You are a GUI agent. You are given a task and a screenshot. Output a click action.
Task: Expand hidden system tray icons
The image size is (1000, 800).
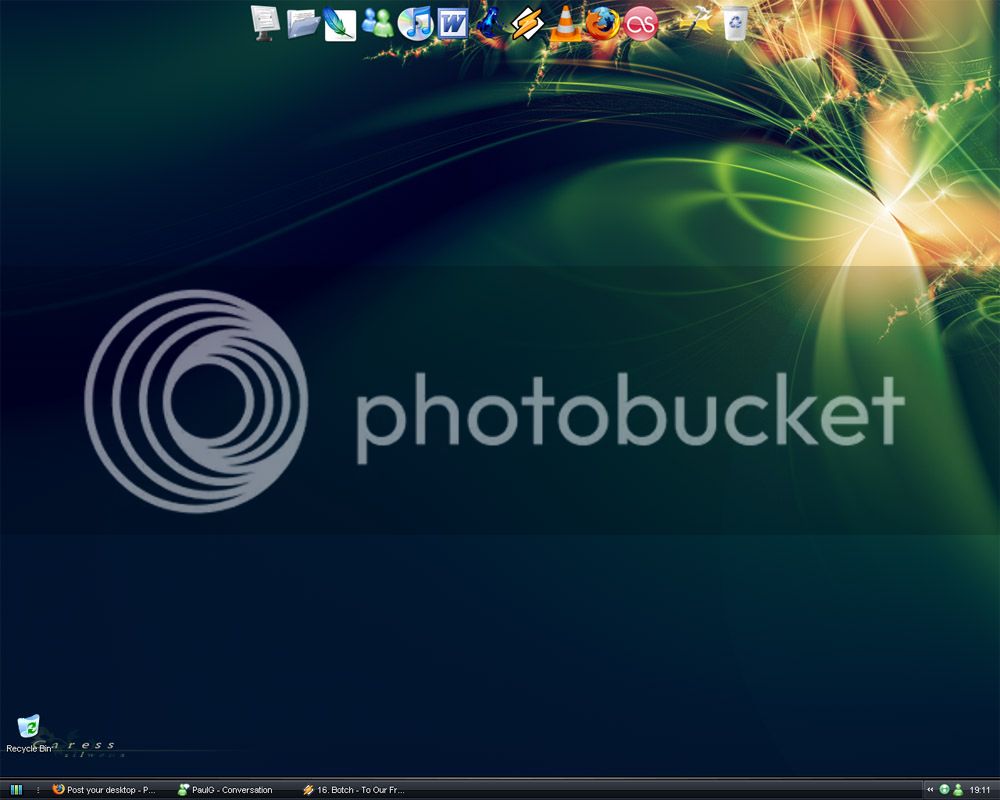(x=930, y=790)
